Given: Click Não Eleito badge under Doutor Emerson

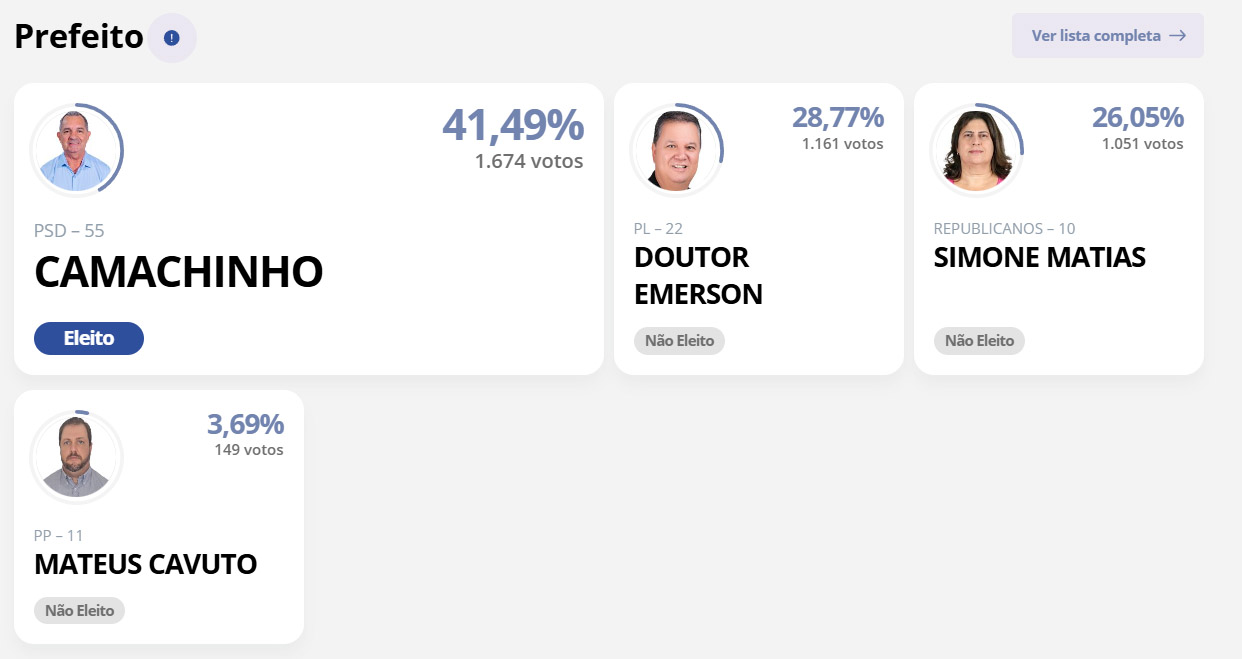Looking at the screenshot, I should click(679, 341).
